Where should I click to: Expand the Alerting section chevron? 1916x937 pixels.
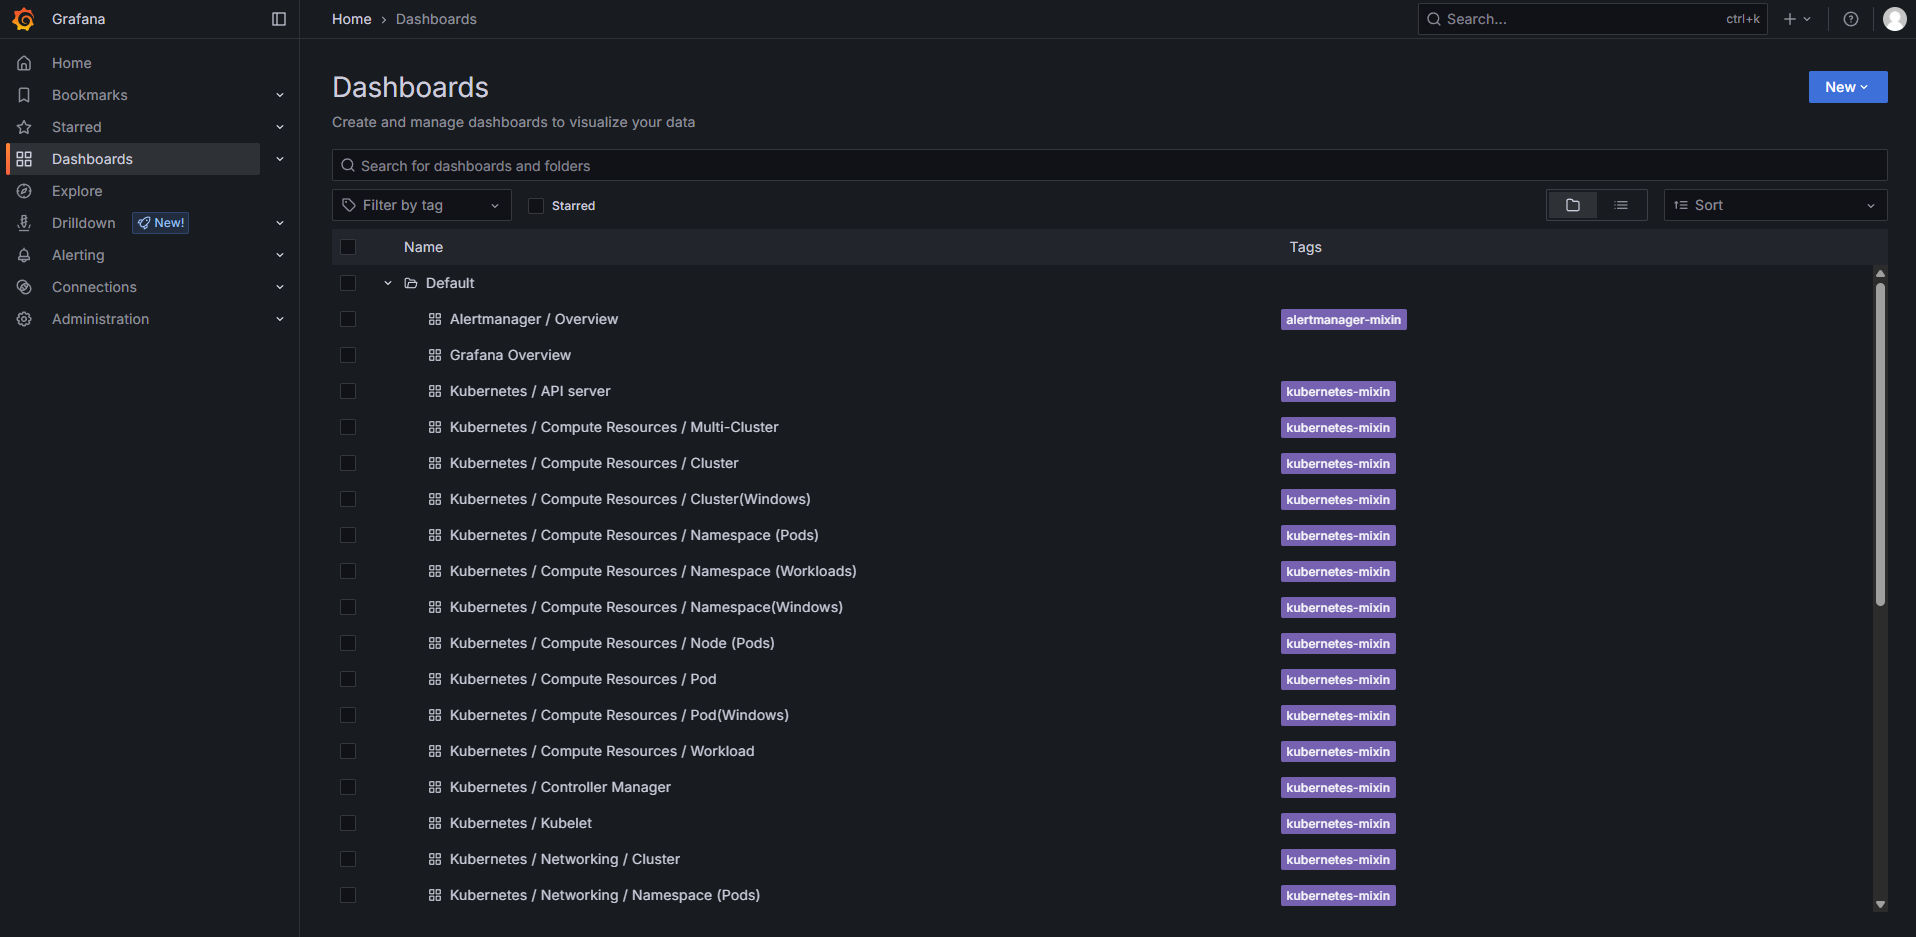click(x=280, y=255)
